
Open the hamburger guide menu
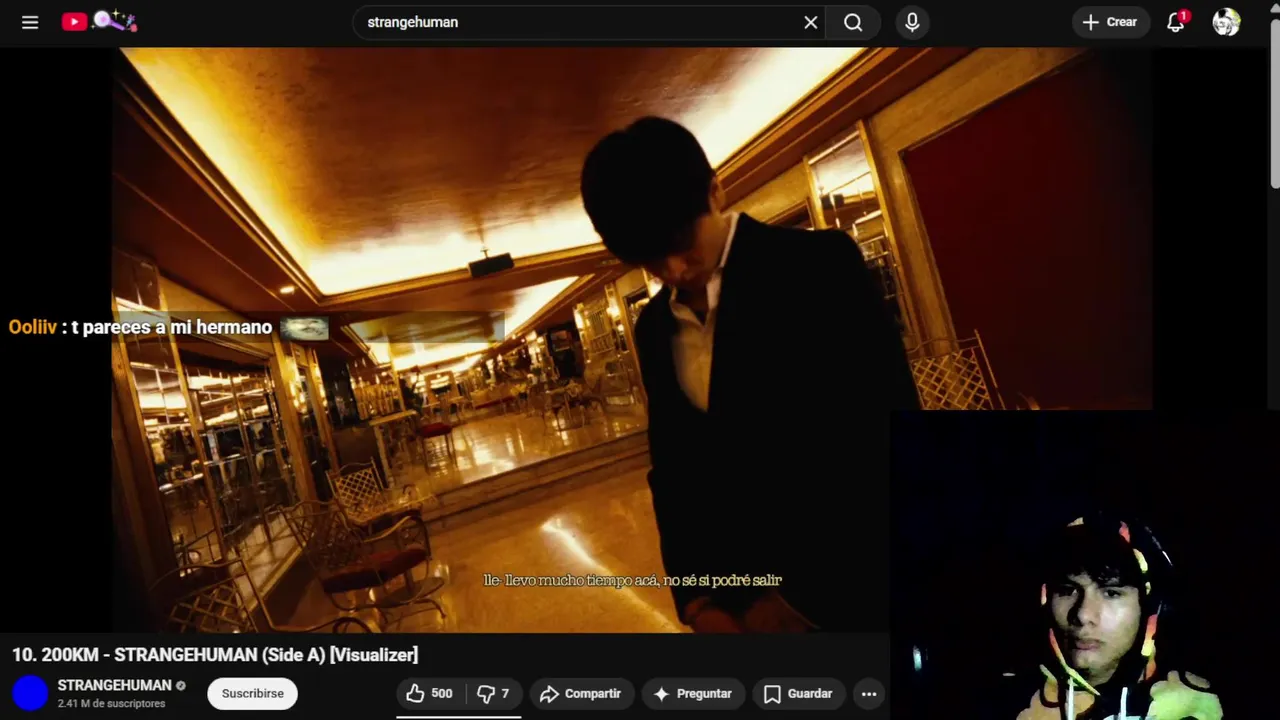coord(30,22)
